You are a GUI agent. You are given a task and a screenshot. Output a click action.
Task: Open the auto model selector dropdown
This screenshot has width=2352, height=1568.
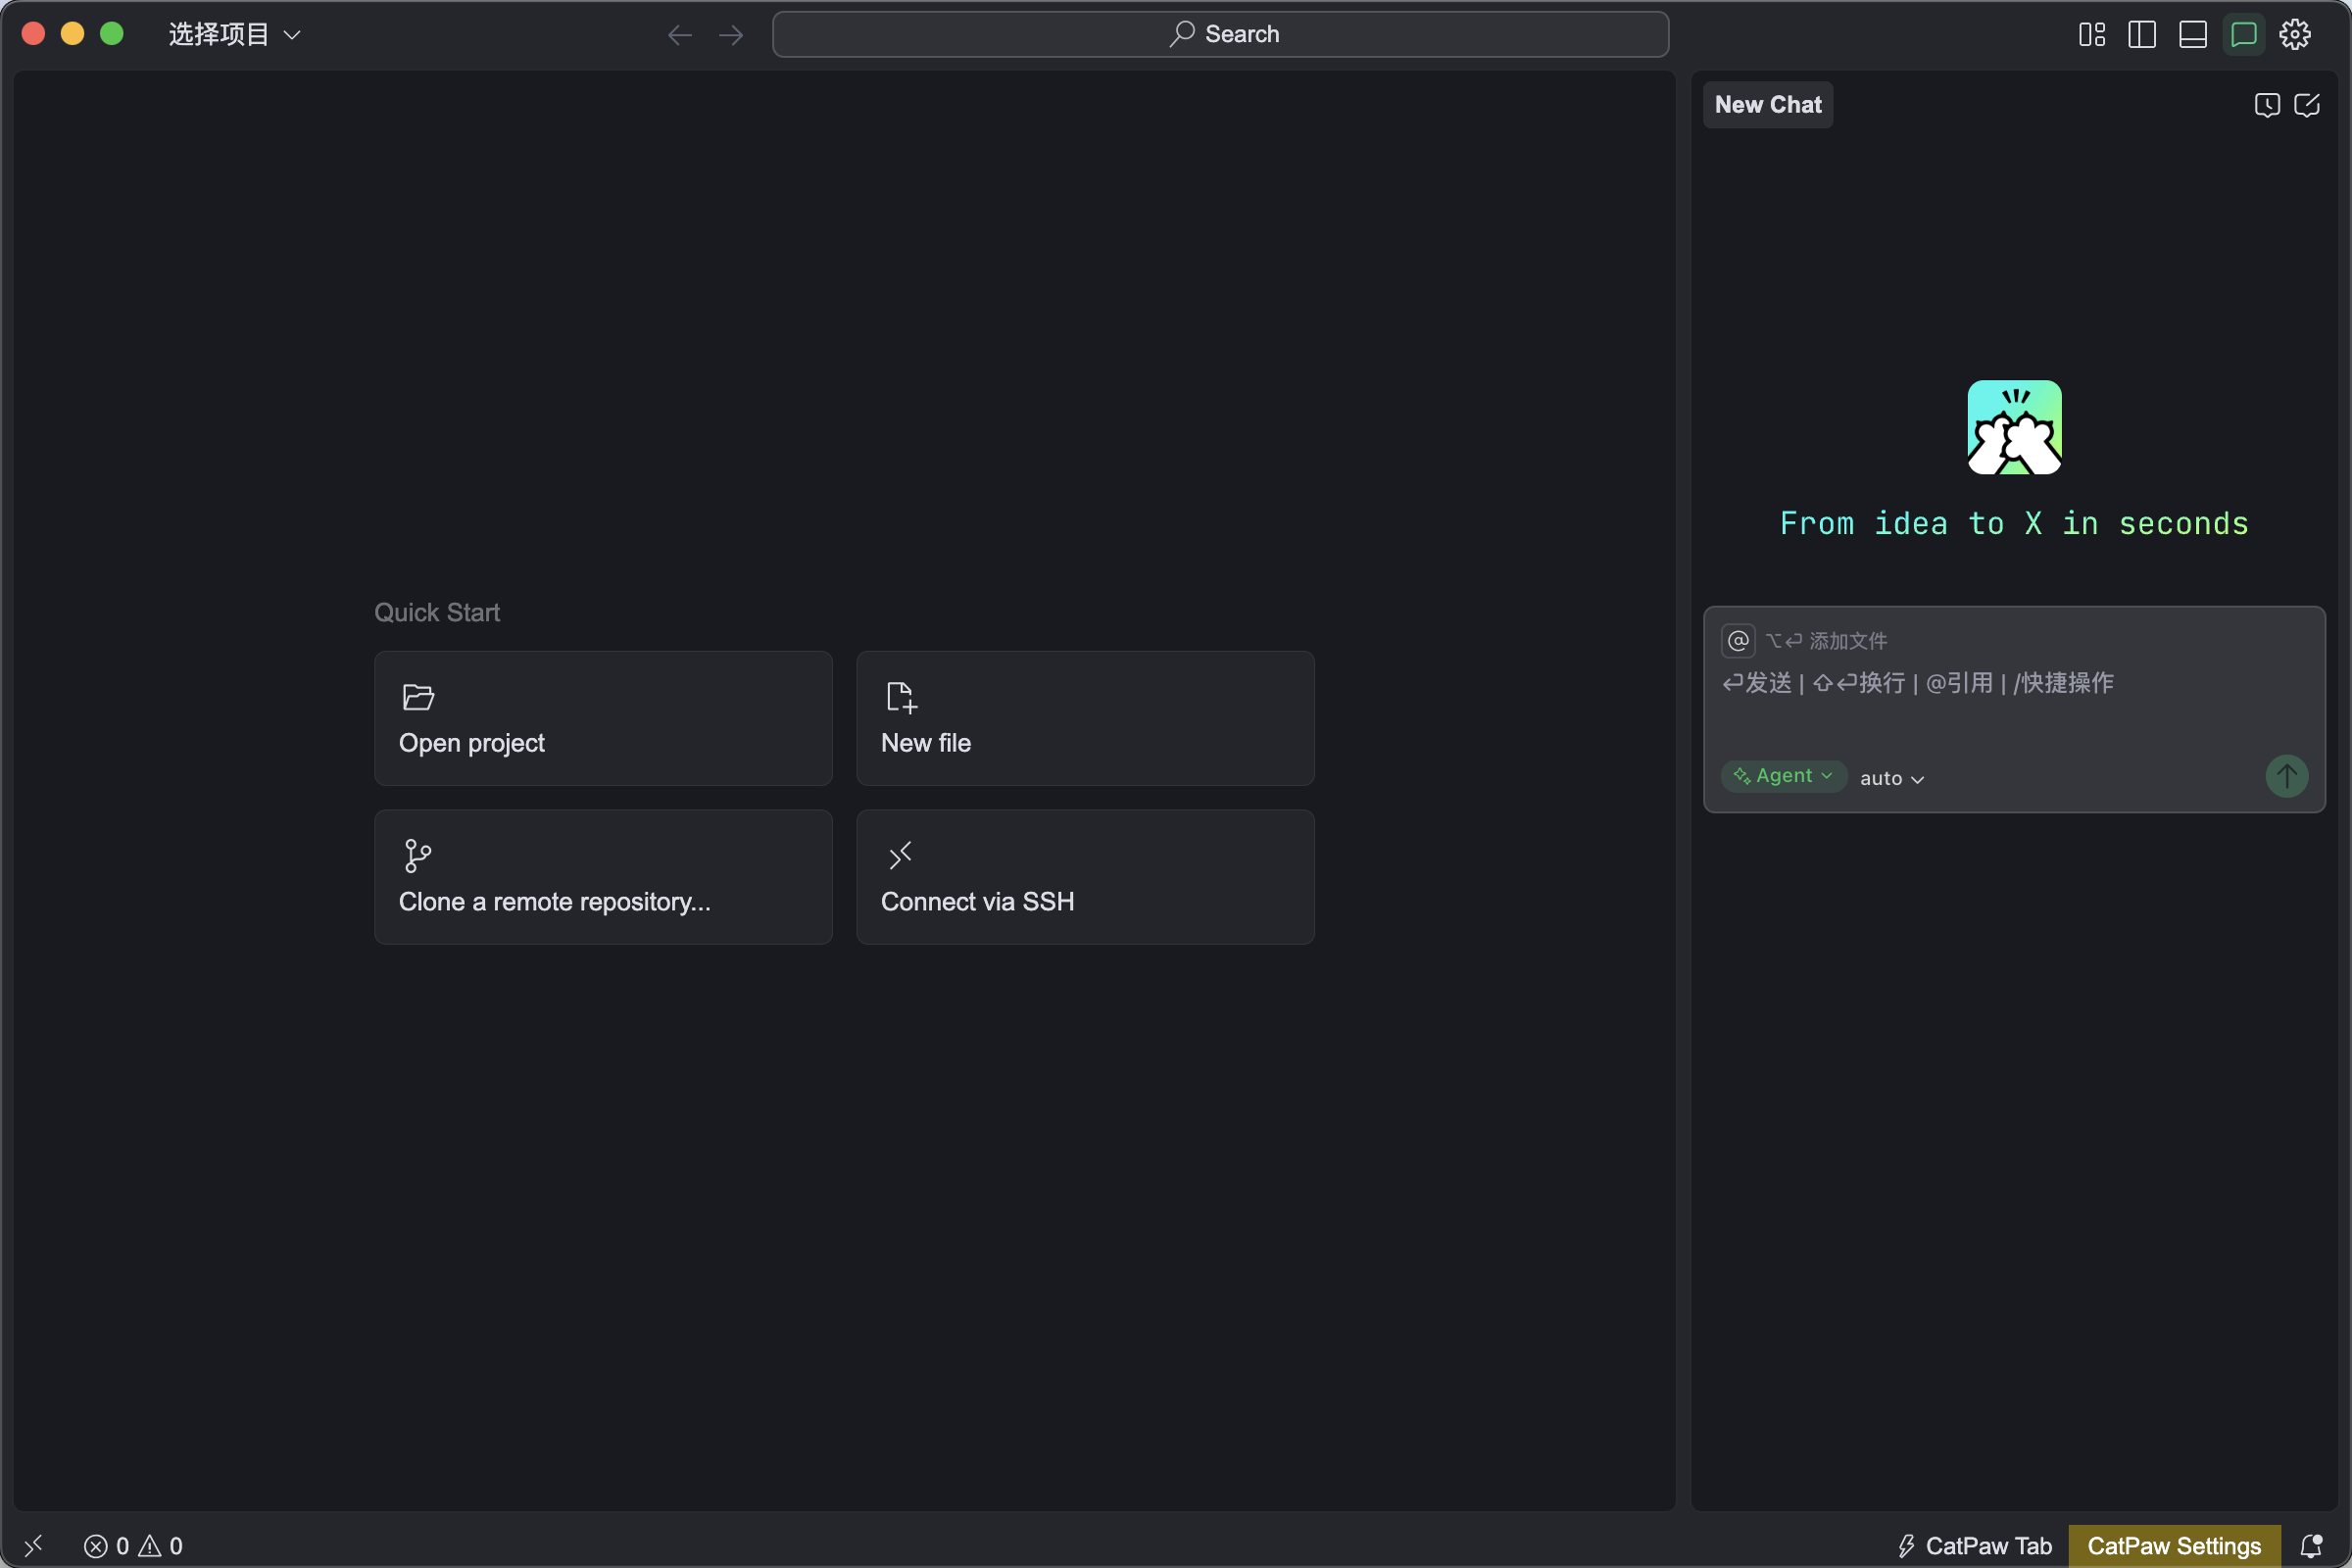click(1891, 778)
